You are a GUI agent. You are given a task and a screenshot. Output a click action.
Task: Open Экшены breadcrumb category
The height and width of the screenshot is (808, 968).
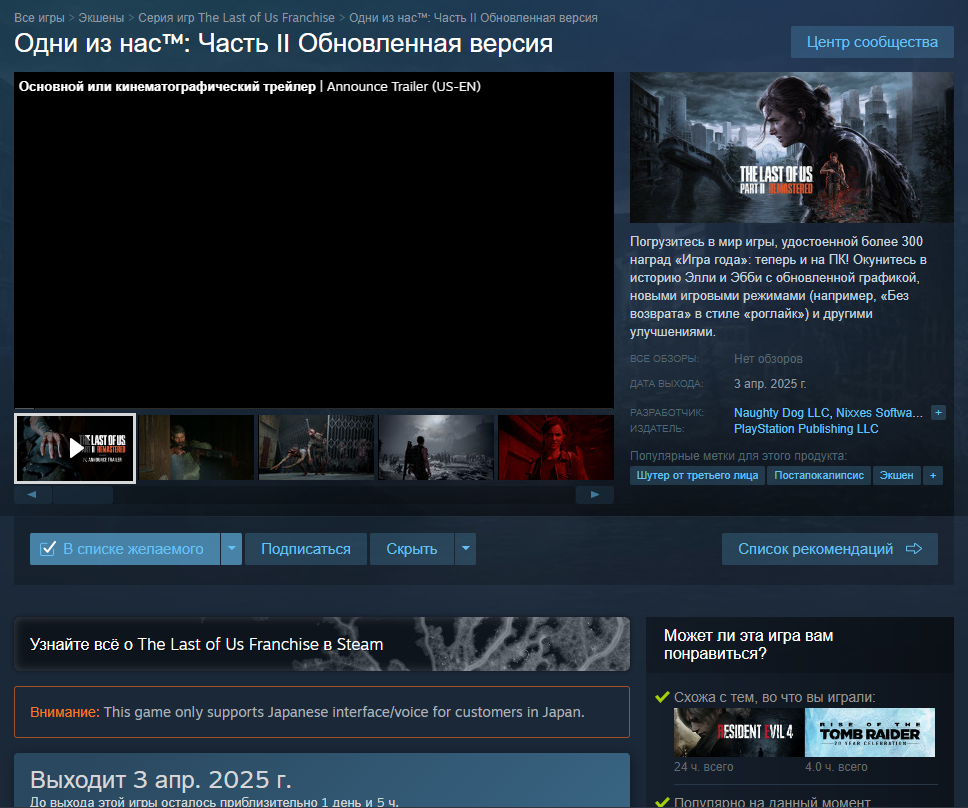click(x=101, y=18)
